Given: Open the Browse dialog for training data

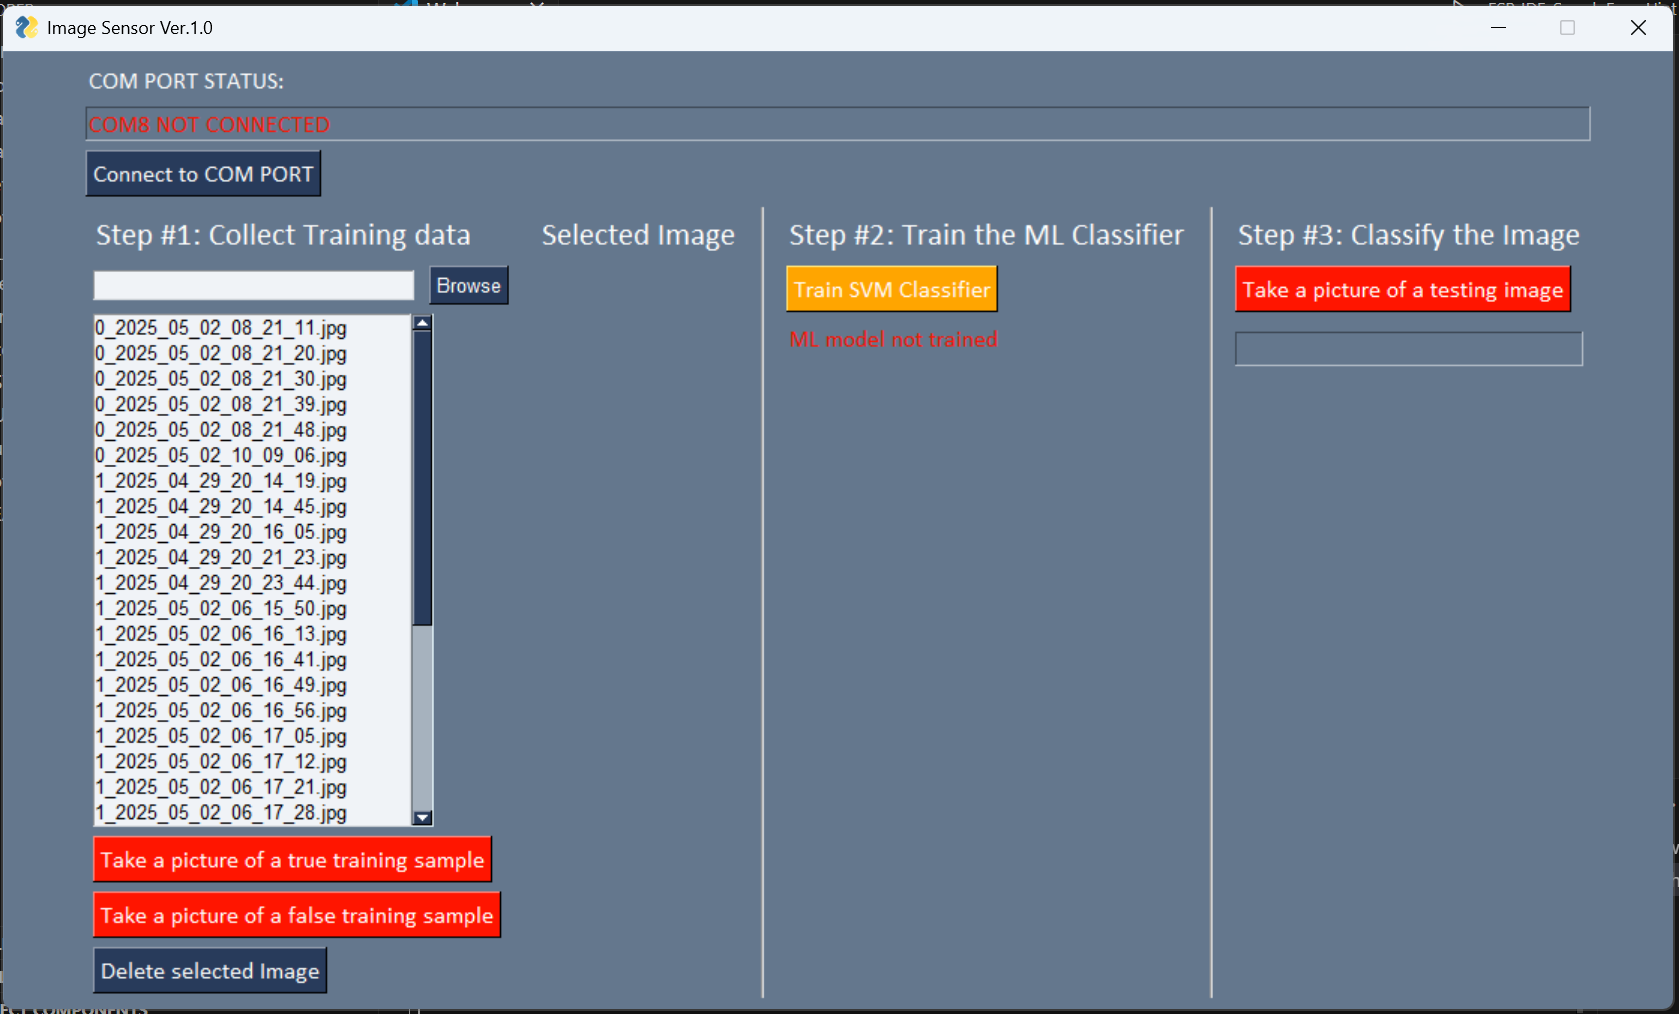Looking at the screenshot, I should [x=467, y=285].
